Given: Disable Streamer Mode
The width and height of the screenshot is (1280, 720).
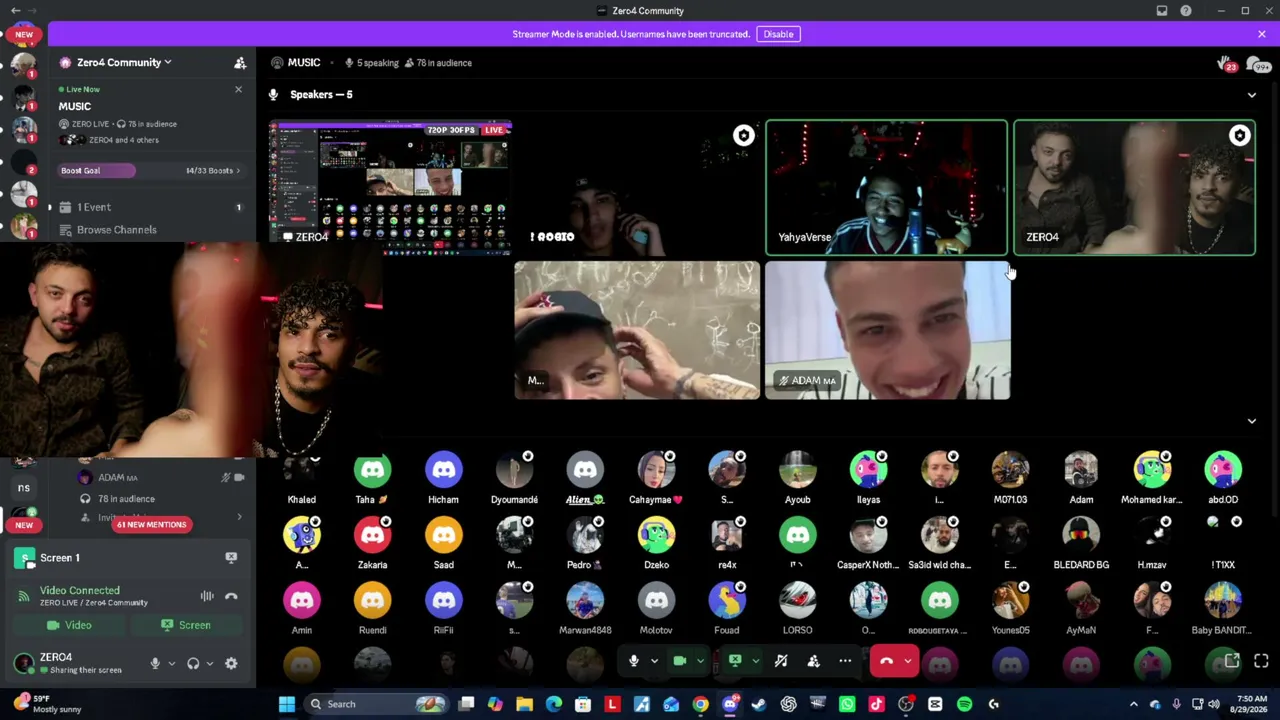Looking at the screenshot, I should point(778,34).
